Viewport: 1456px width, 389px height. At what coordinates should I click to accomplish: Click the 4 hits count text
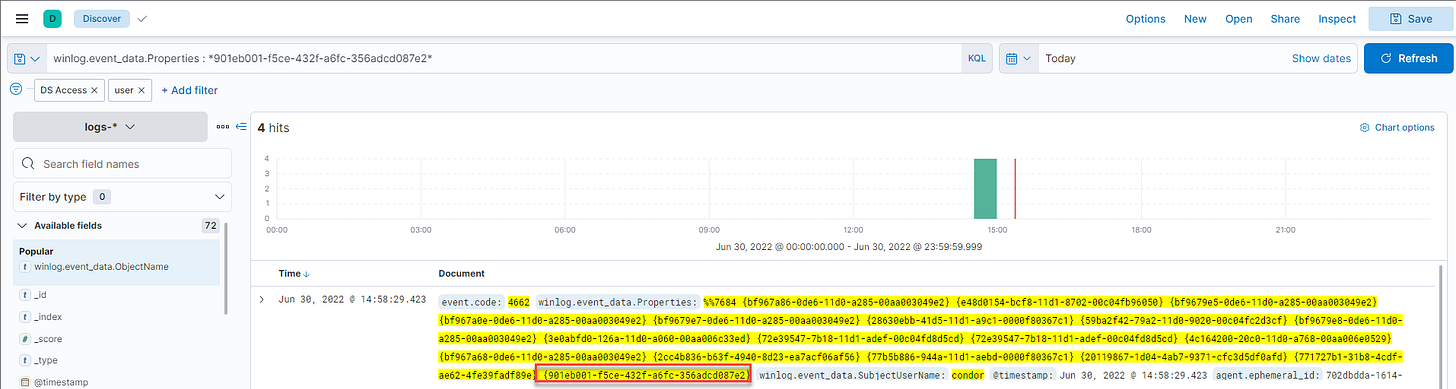[x=273, y=128]
